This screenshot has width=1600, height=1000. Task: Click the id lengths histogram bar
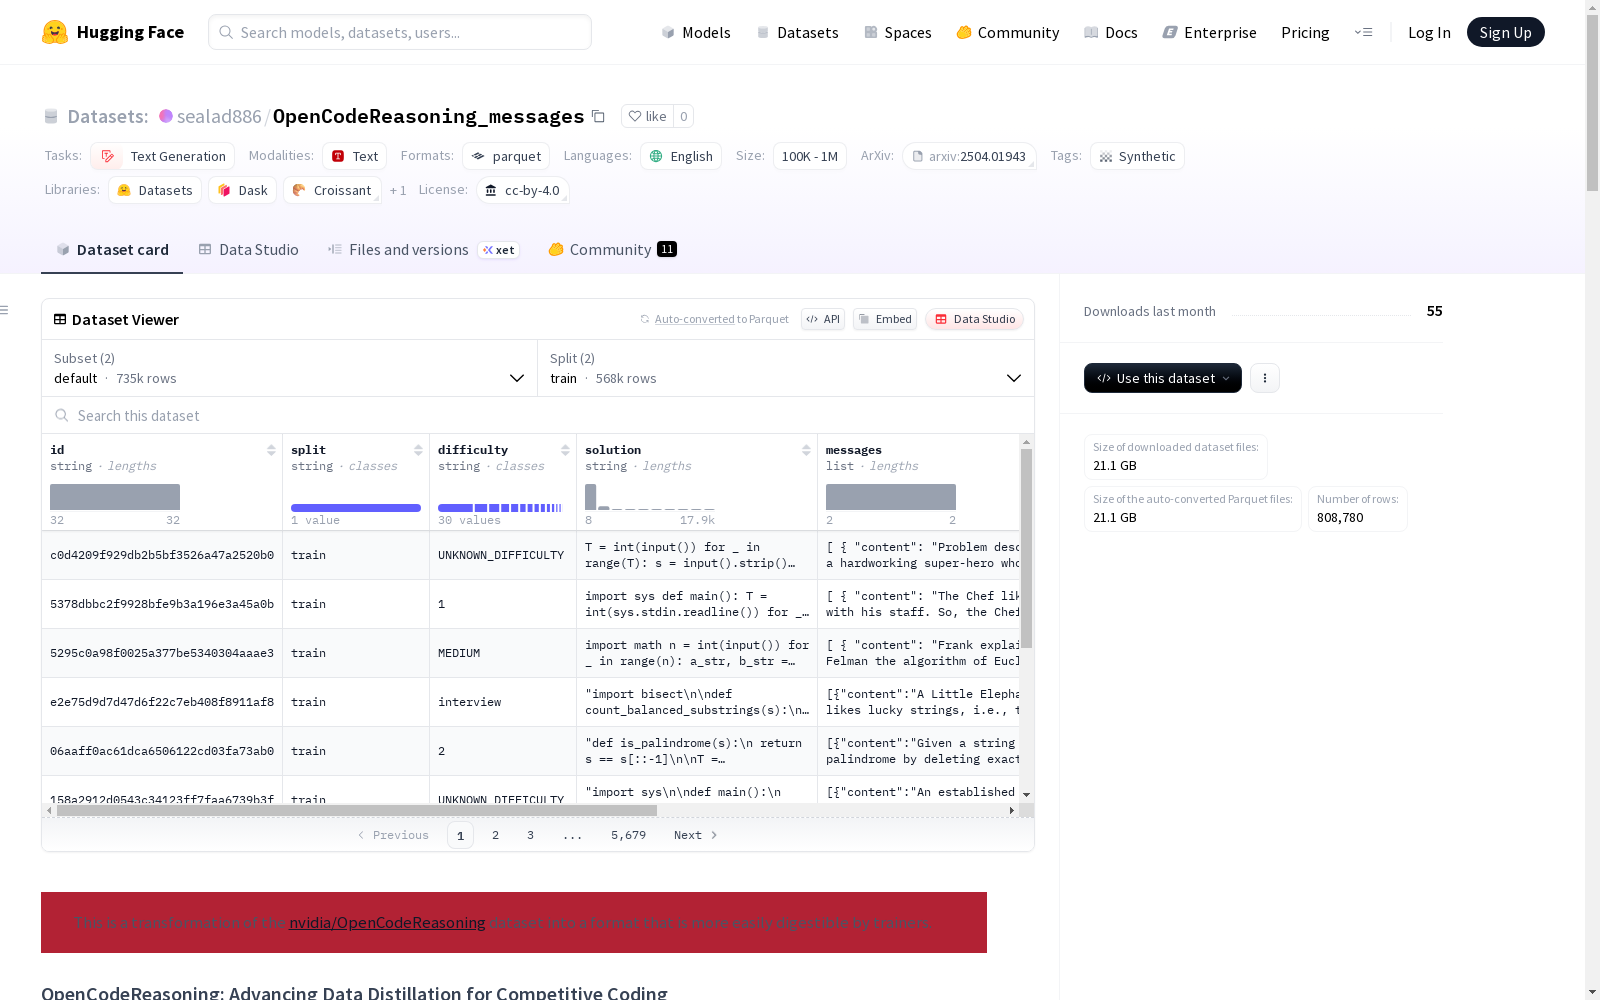115,497
